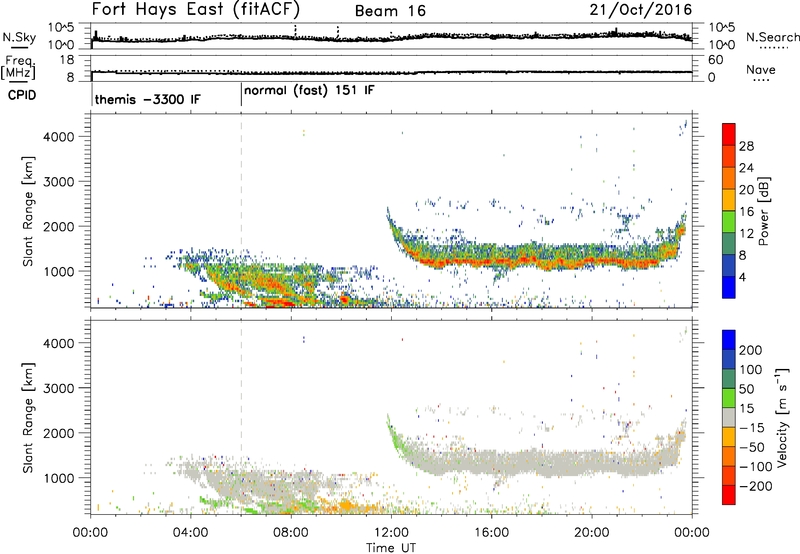The width and height of the screenshot is (800, 554).
Task: Click the "-100" Velocity color bar label
Action: pos(755,467)
